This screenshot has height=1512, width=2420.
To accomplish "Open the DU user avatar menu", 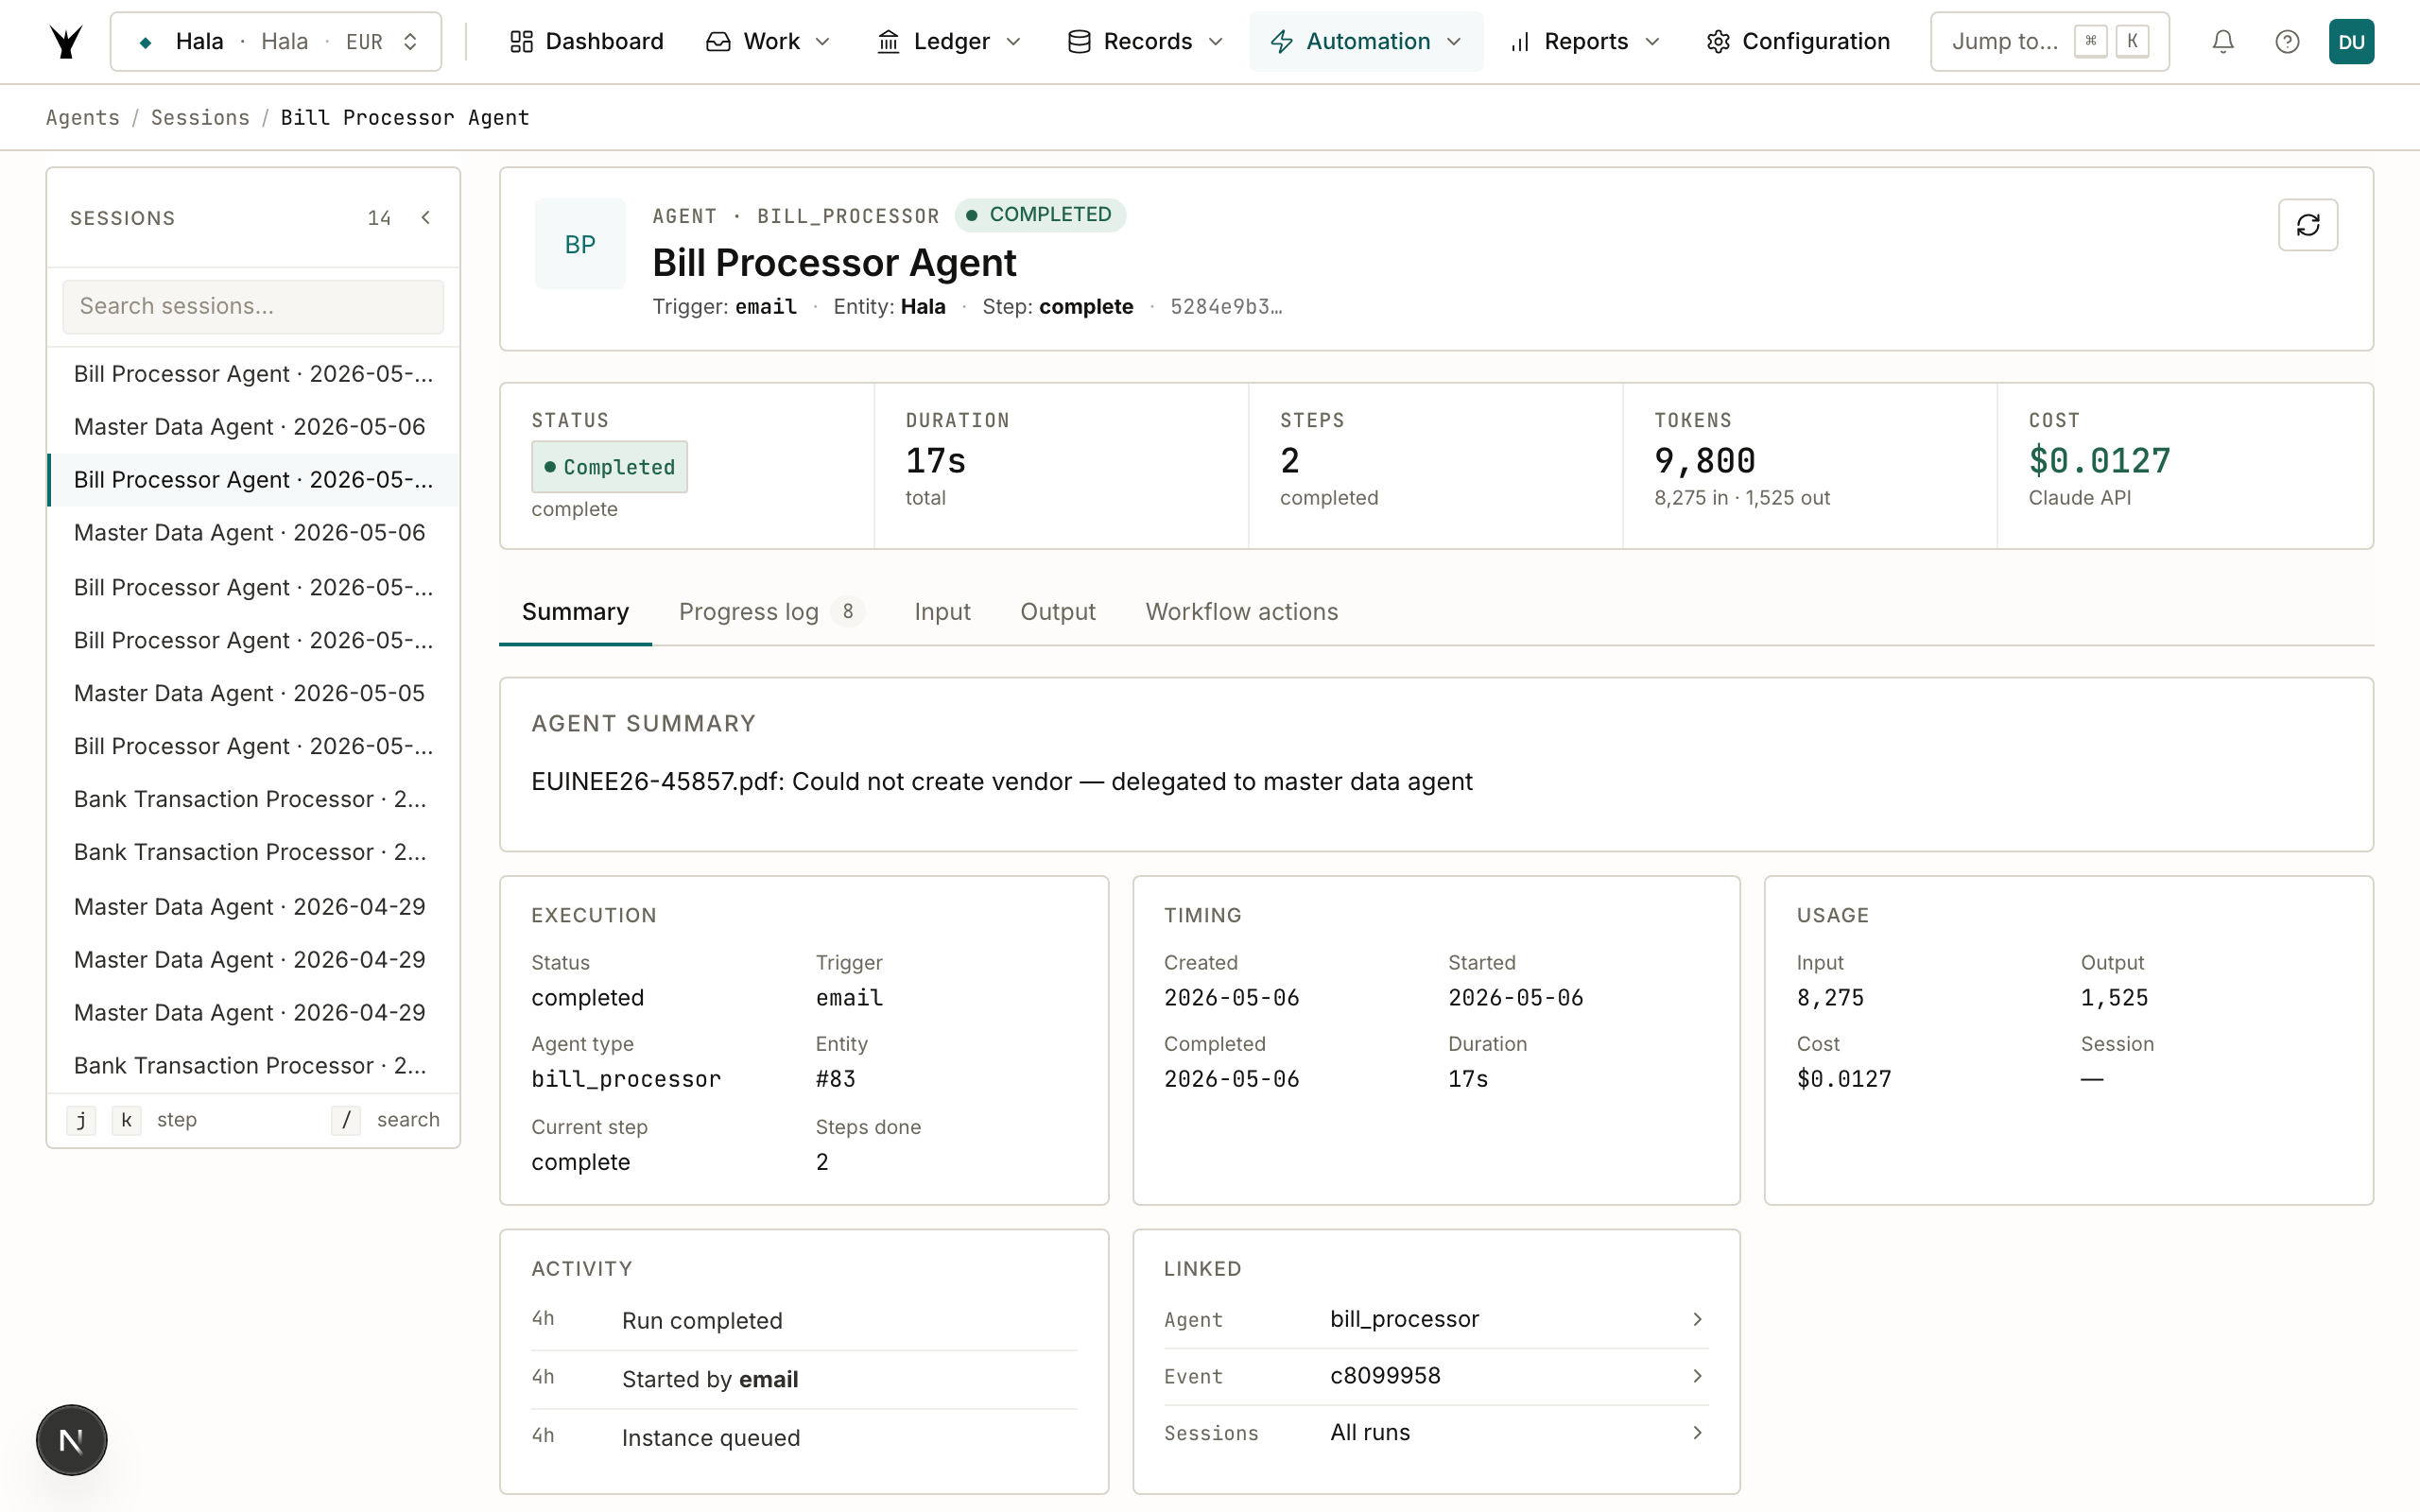I will [x=2351, y=42].
